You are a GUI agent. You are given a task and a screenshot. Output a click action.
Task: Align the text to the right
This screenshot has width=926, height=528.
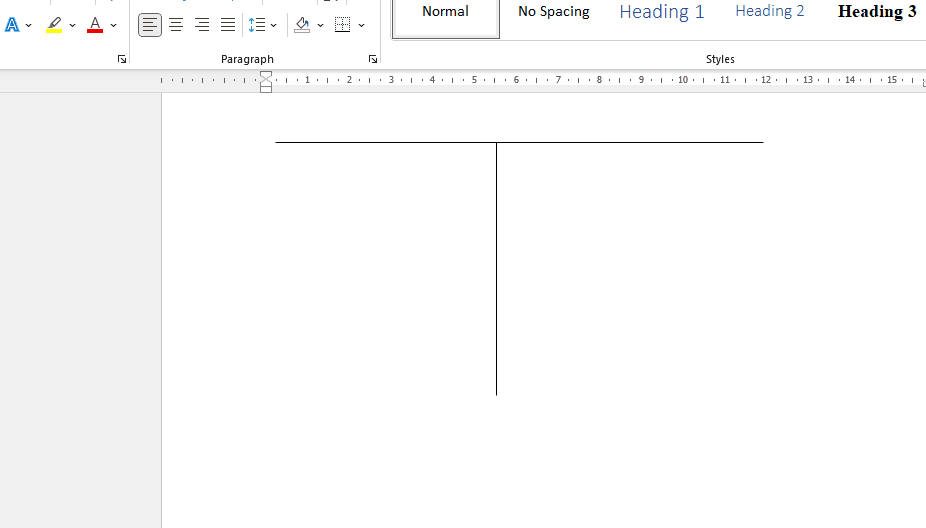[202, 25]
